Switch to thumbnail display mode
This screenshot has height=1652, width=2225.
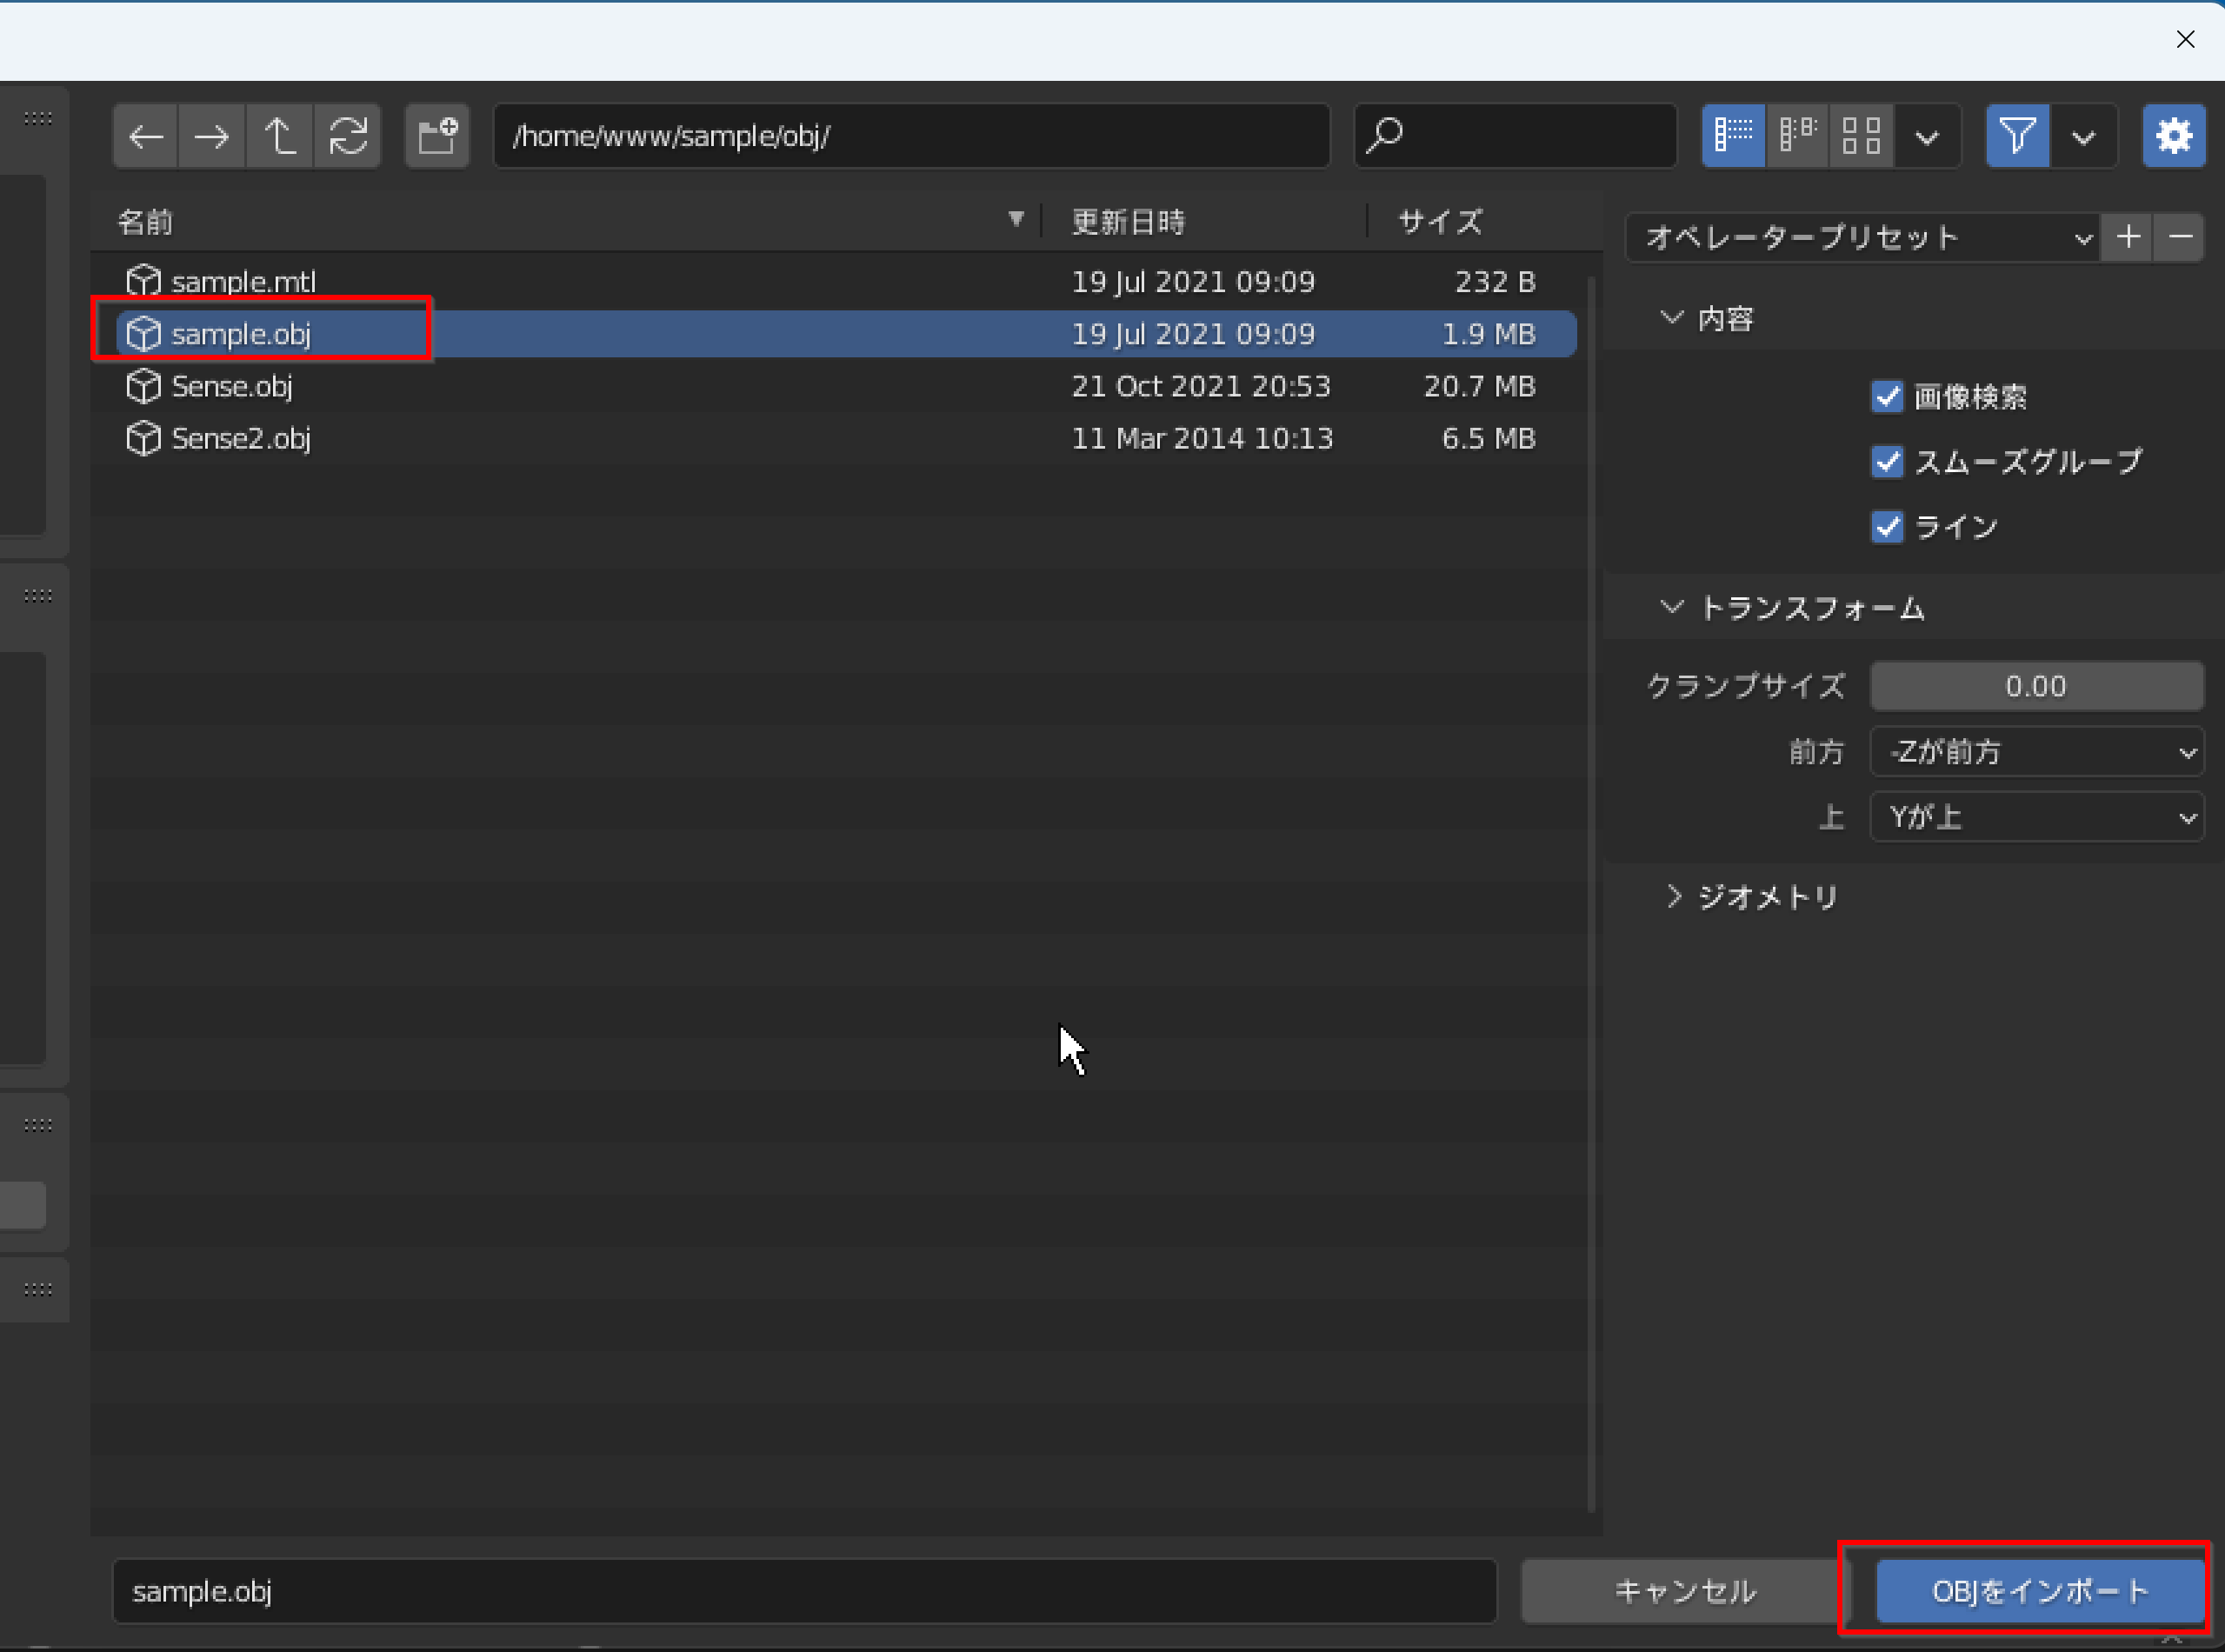(1861, 136)
